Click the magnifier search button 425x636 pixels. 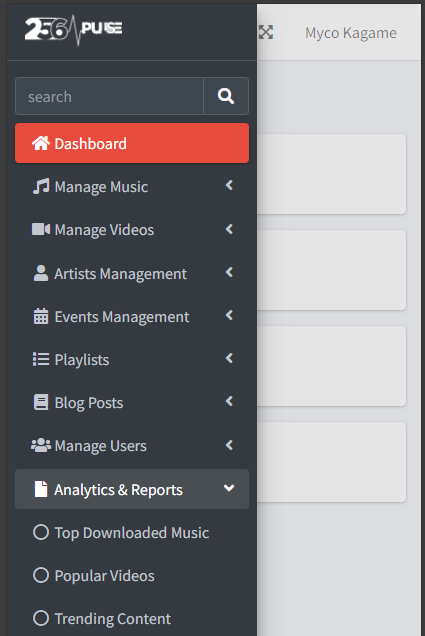tap(226, 96)
